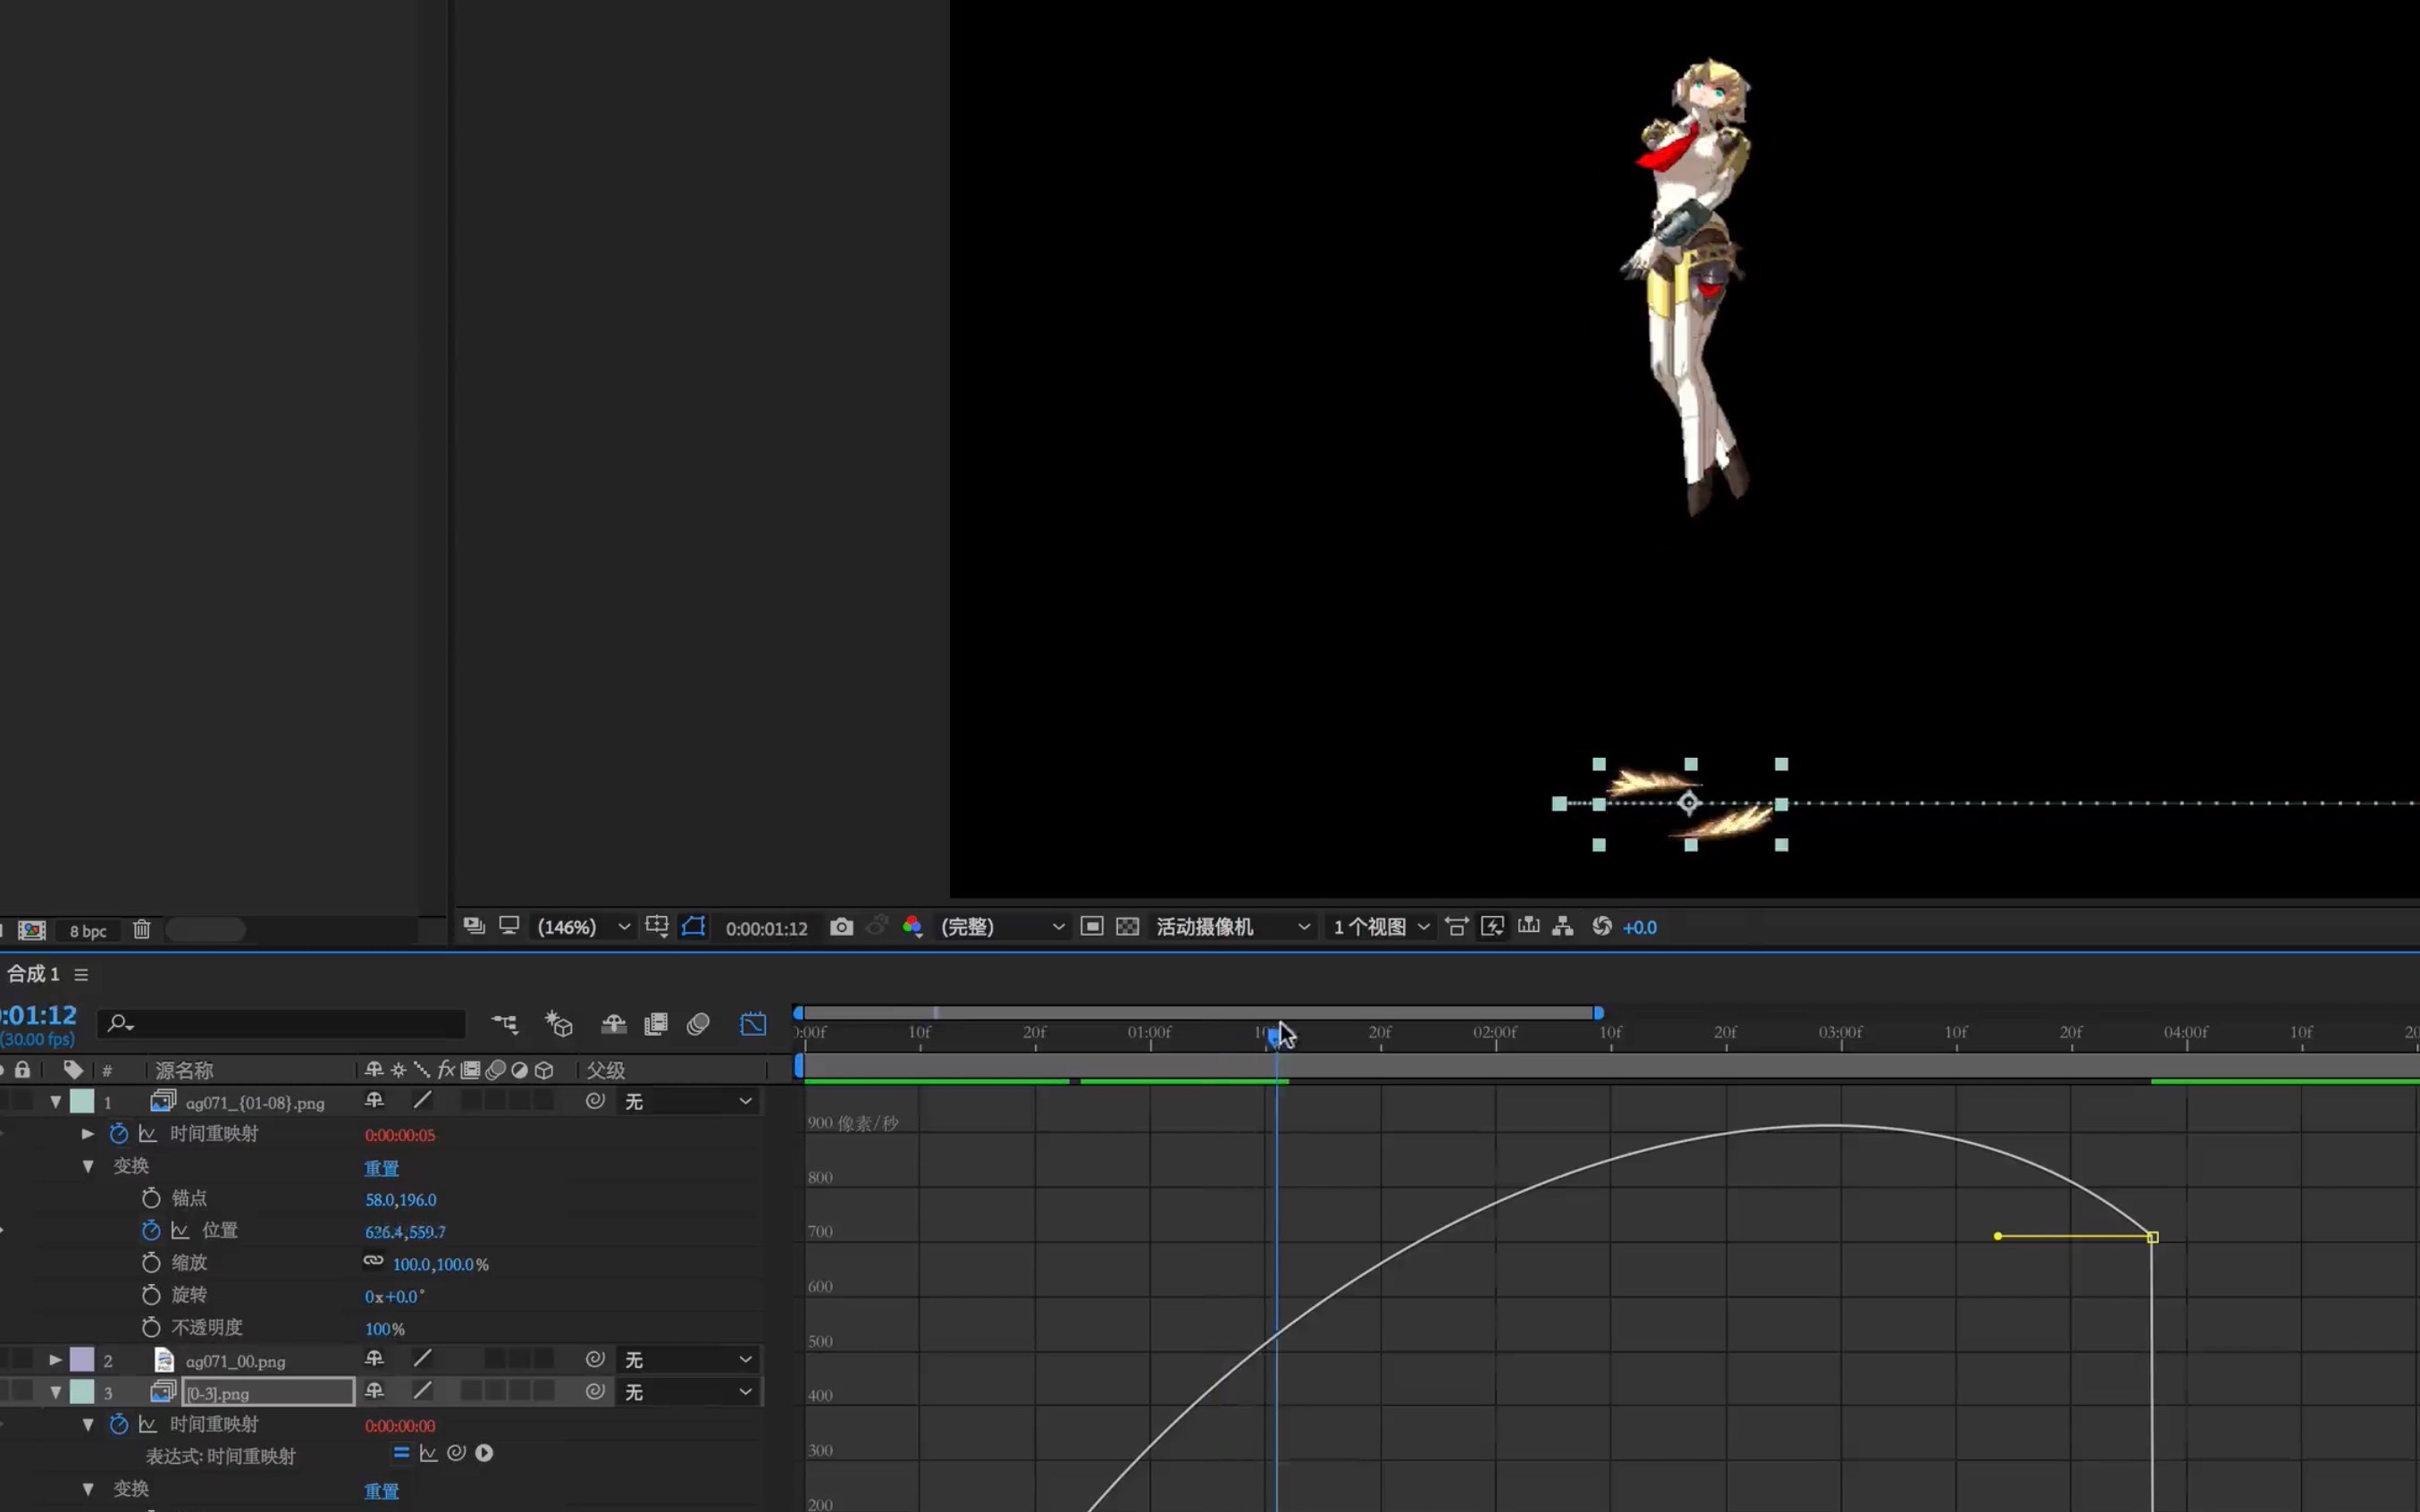Toggle stopwatch for 旋转 property

(x=151, y=1295)
